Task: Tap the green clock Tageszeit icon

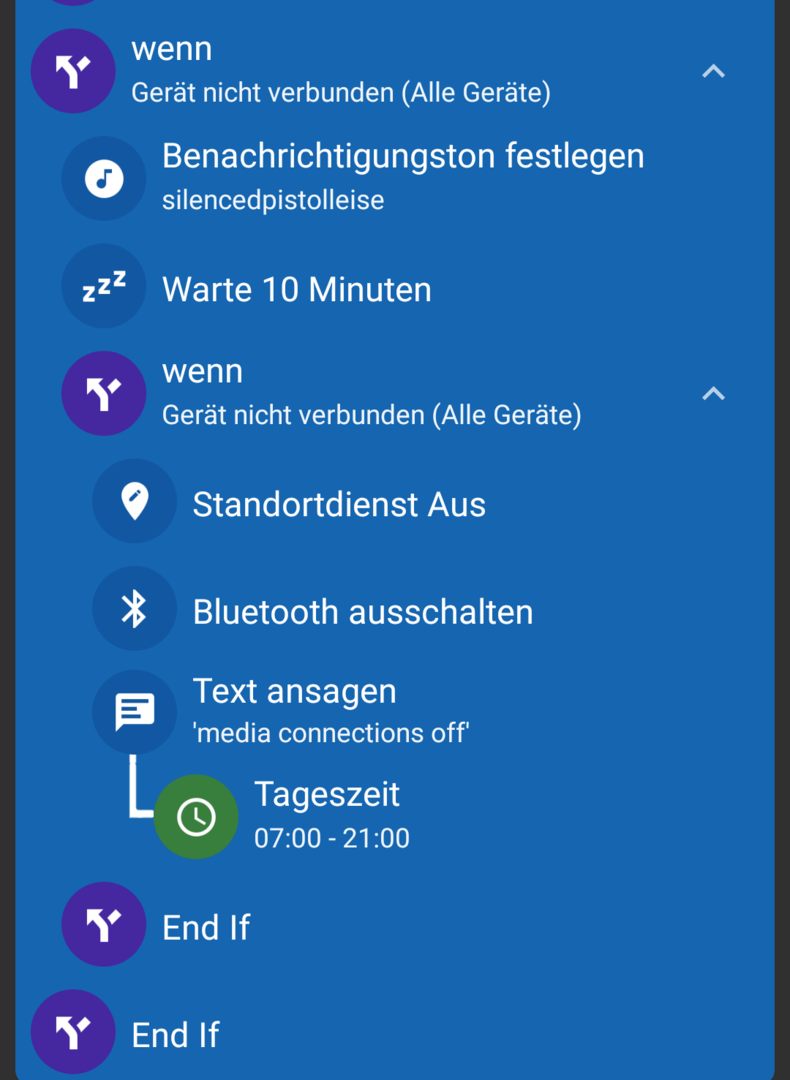Action: coord(196,817)
